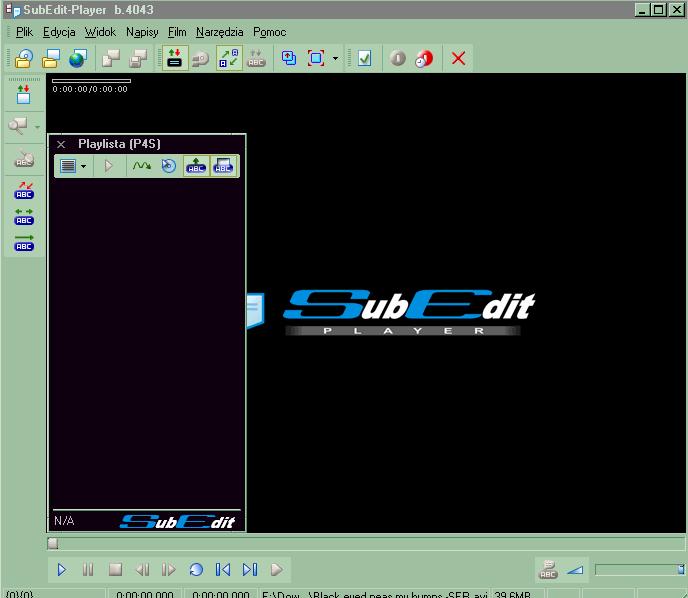Viewport: 688px width, 598px height.
Task: Click the grayed ABC icon near volume
Action: tap(548, 569)
